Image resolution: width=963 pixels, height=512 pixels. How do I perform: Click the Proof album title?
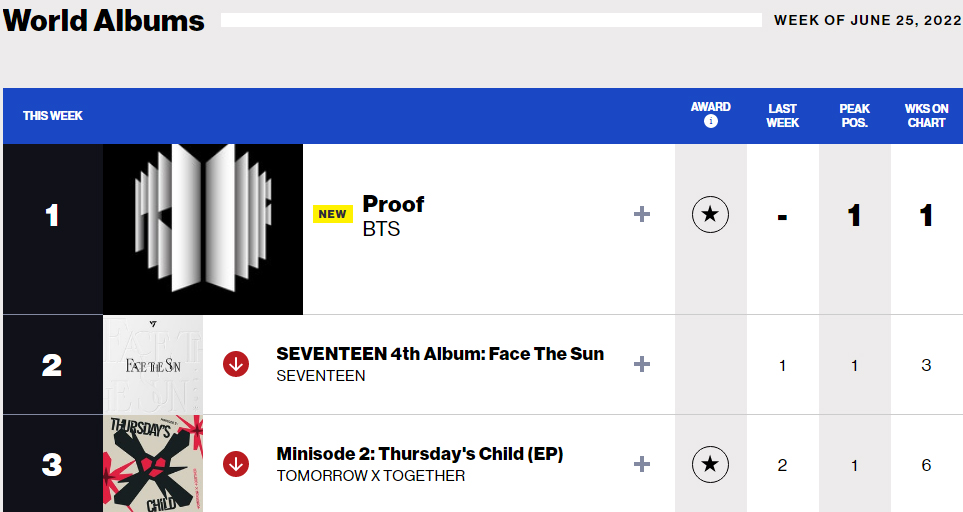coord(393,204)
